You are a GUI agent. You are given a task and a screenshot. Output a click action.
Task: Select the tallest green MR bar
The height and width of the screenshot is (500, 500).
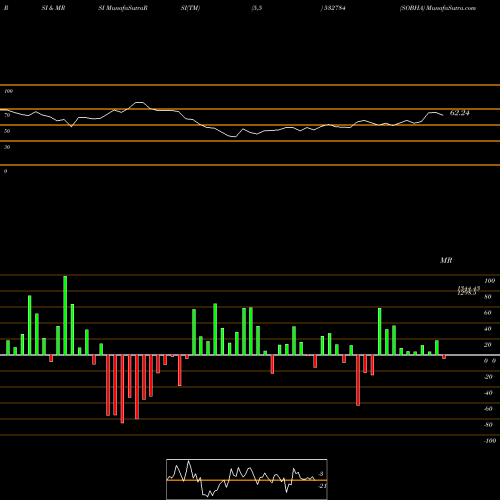[x=65, y=315]
